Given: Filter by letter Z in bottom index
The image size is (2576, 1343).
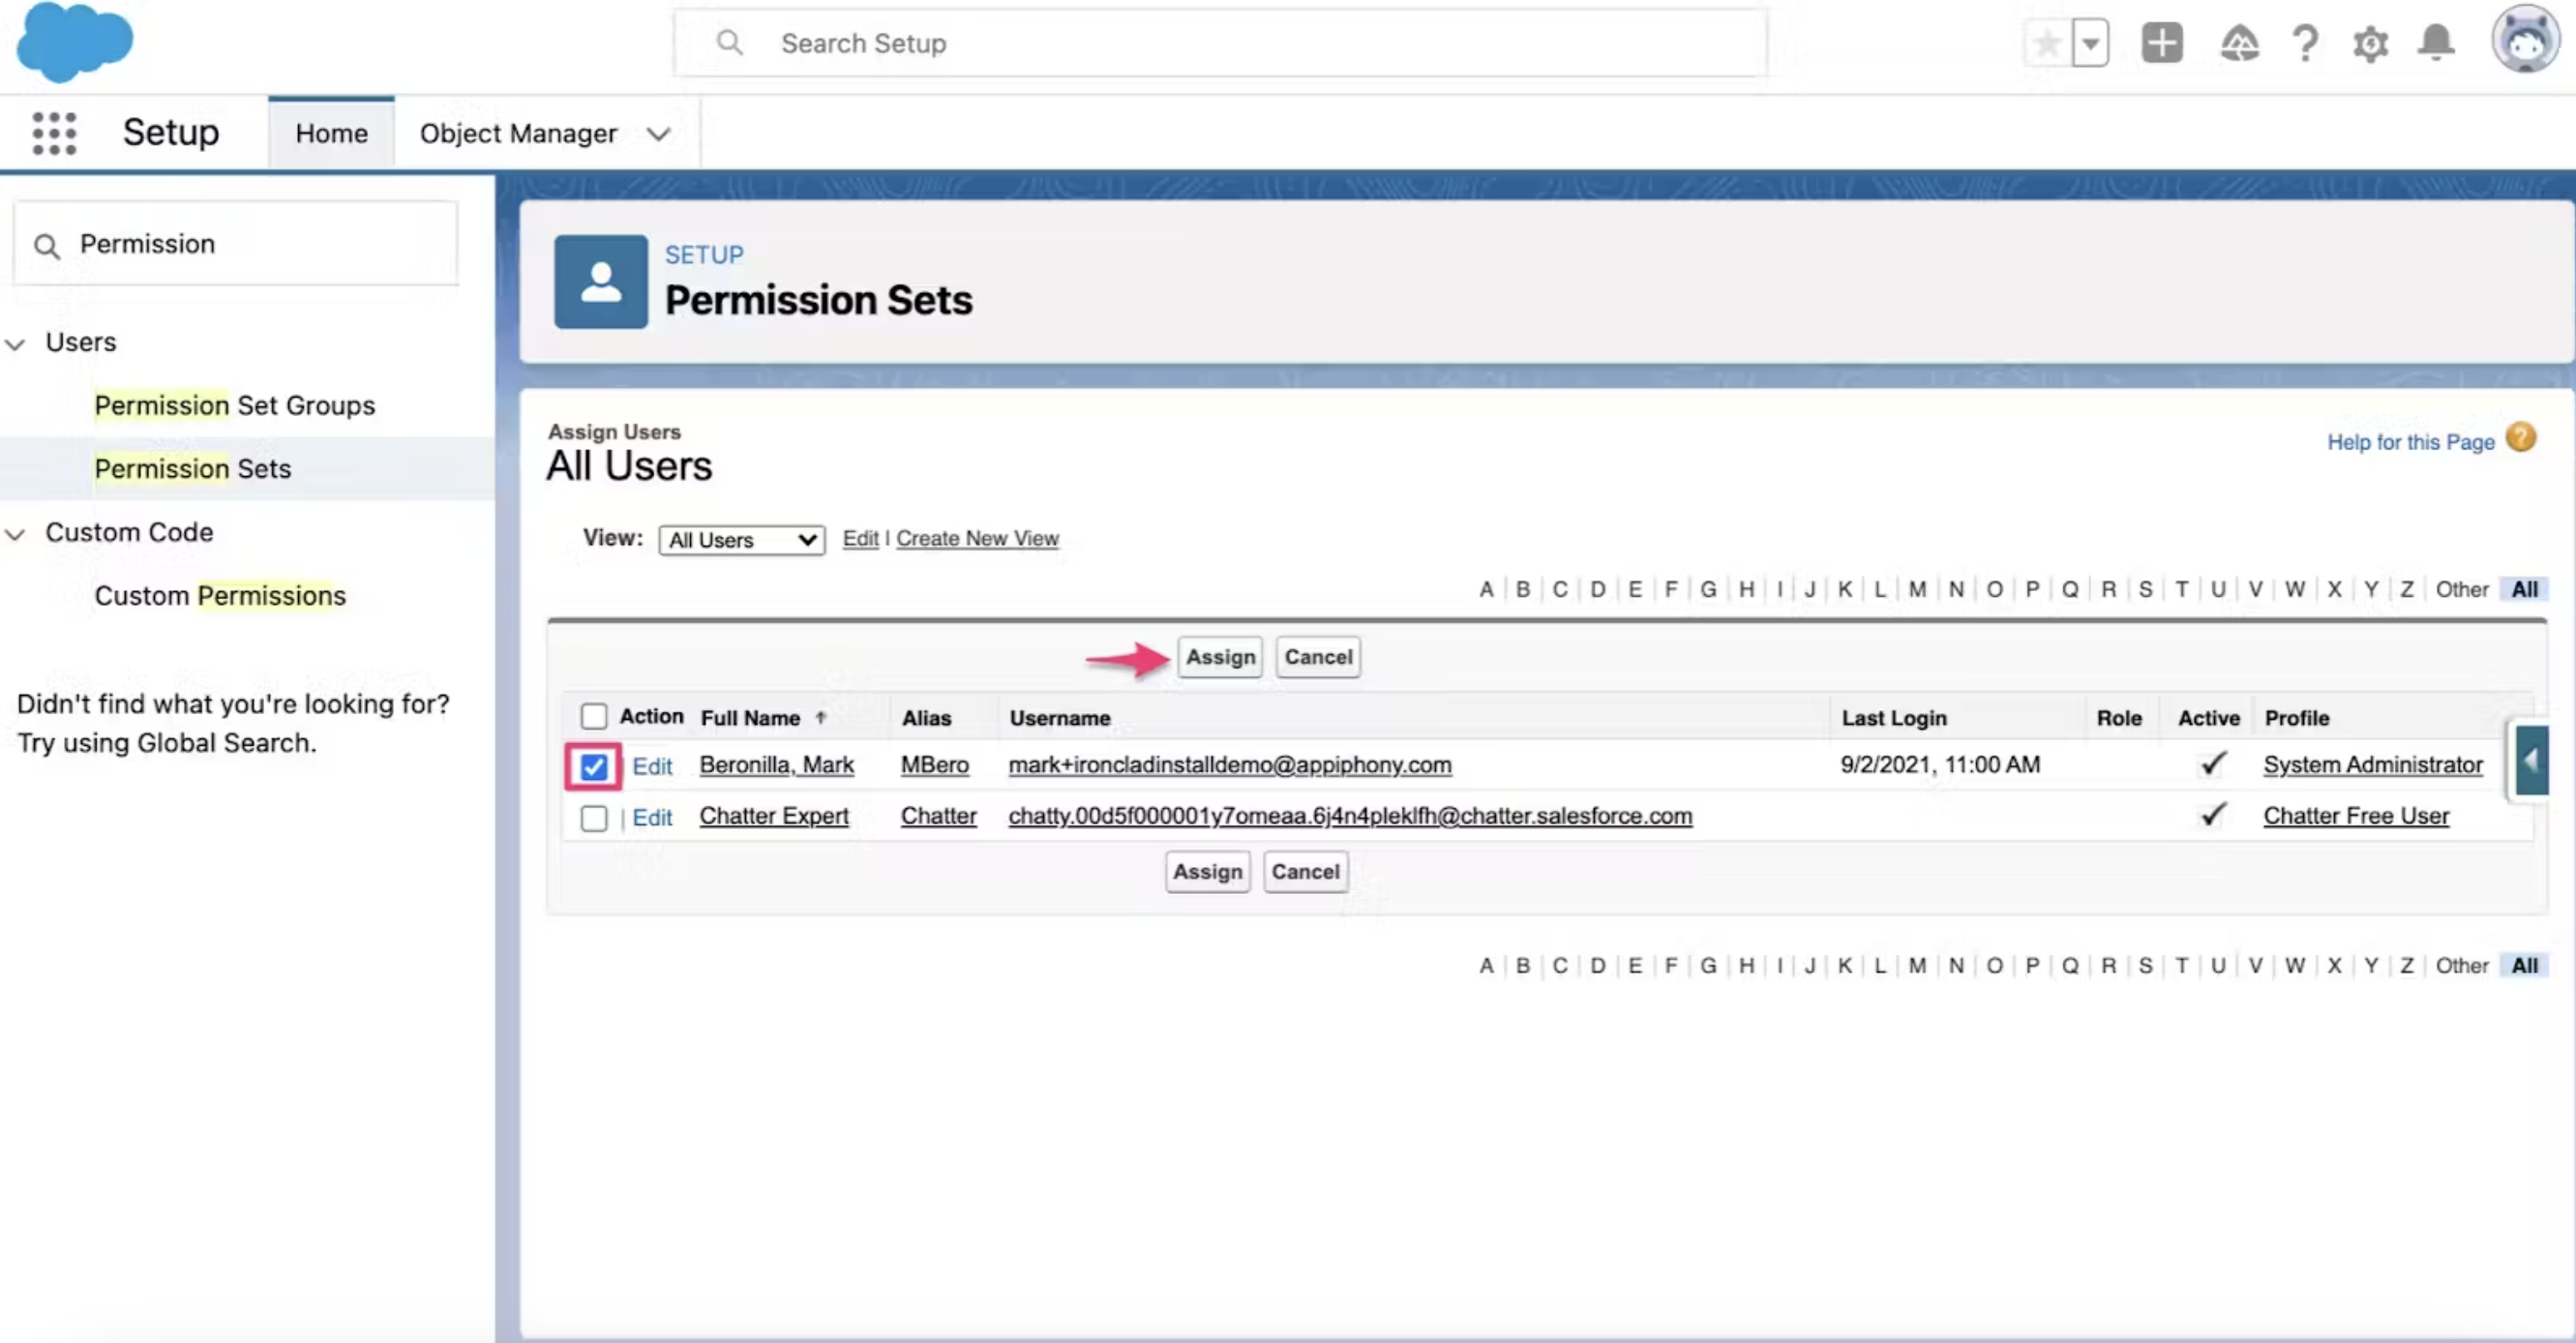Looking at the screenshot, I should point(2407,965).
